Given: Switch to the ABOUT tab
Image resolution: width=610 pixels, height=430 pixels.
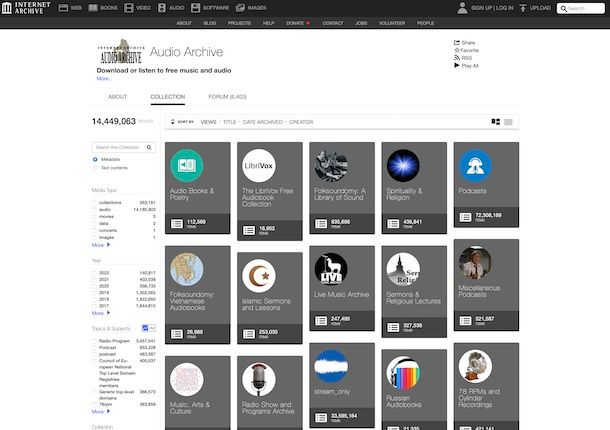Looking at the screenshot, I should [117, 97].
